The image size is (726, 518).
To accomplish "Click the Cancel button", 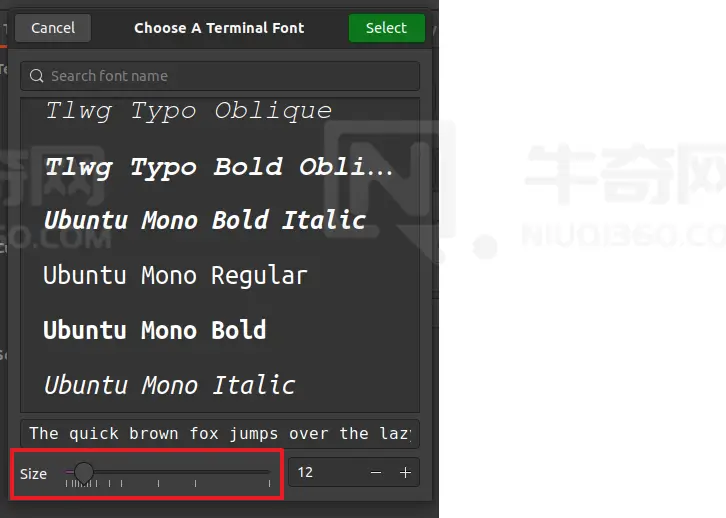I will pos(53,28).
